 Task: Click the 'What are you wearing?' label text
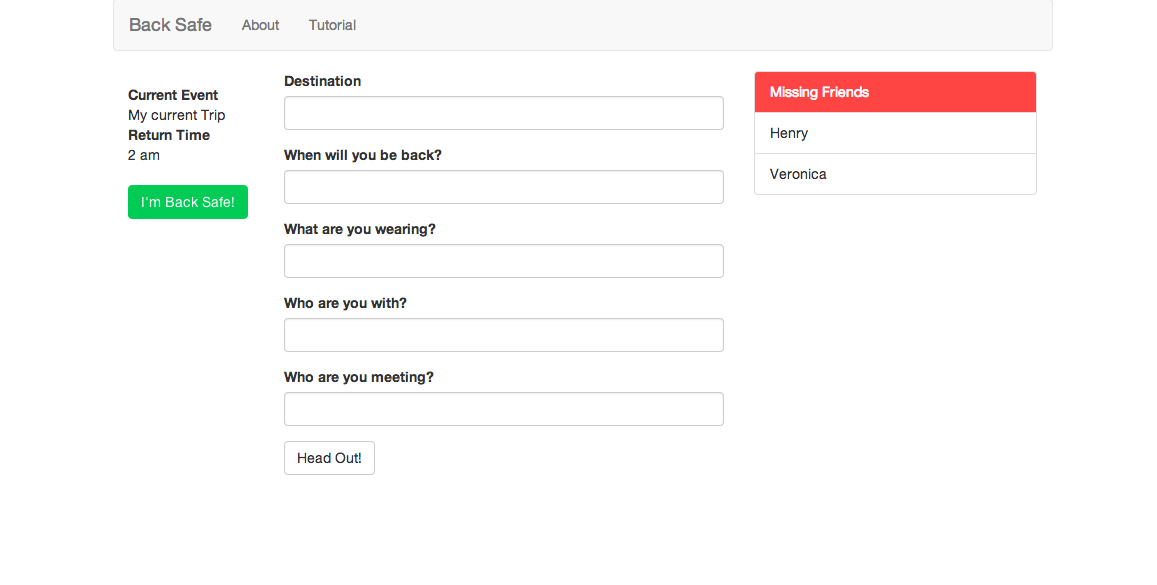click(x=359, y=229)
